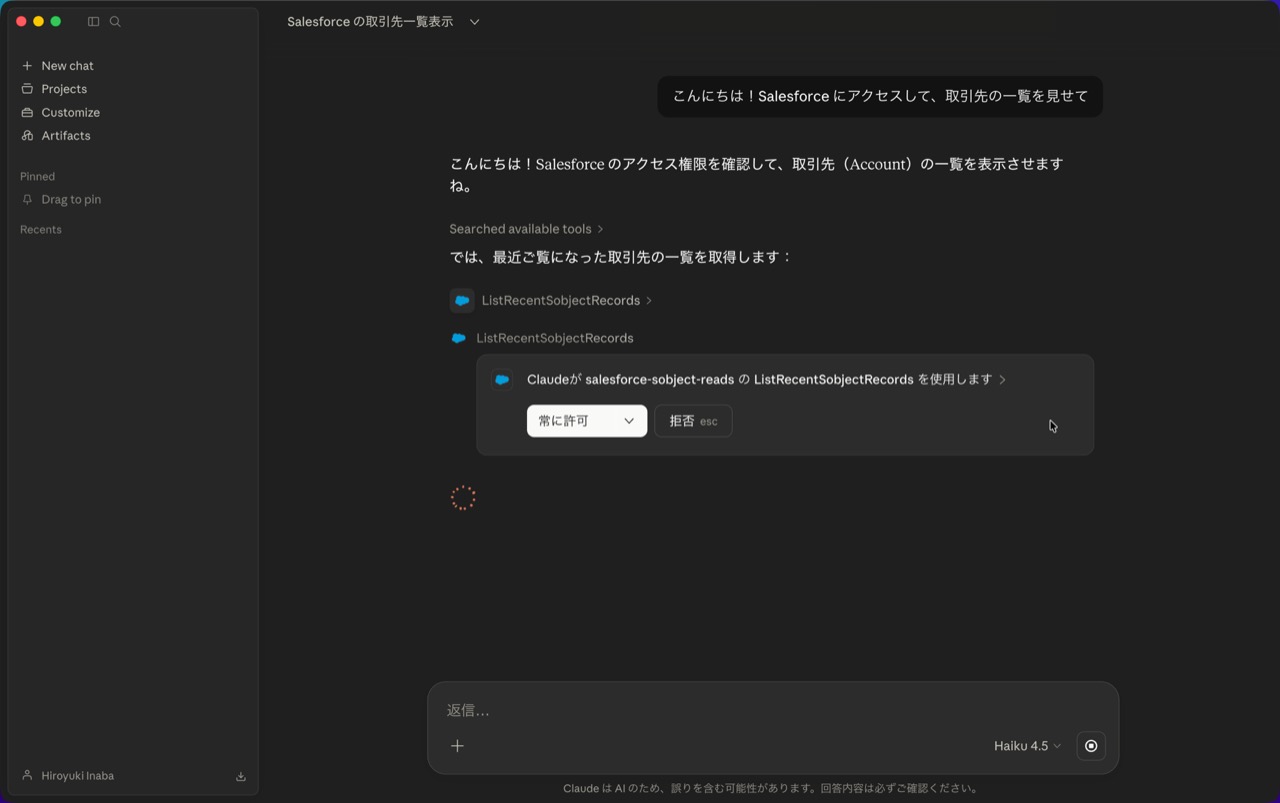Click the search magnifier icon
This screenshot has width=1280, height=803.
click(x=115, y=21)
